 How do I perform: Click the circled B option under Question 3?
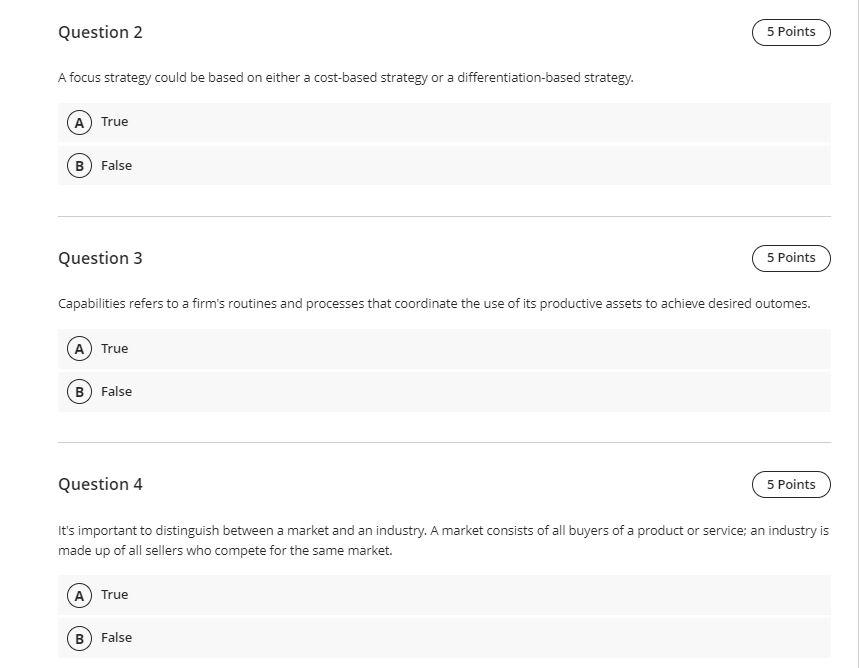[79, 391]
